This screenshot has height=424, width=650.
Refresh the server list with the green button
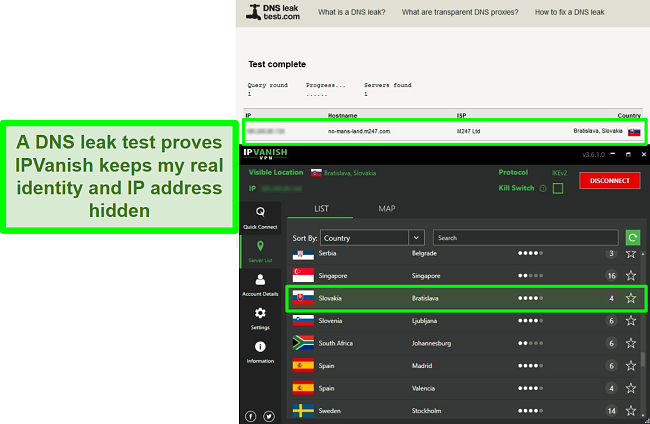coord(633,238)
